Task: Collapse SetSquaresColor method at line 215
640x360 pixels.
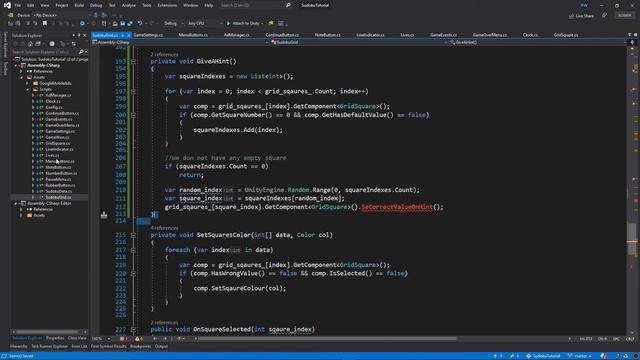Action: pos(133,235)
